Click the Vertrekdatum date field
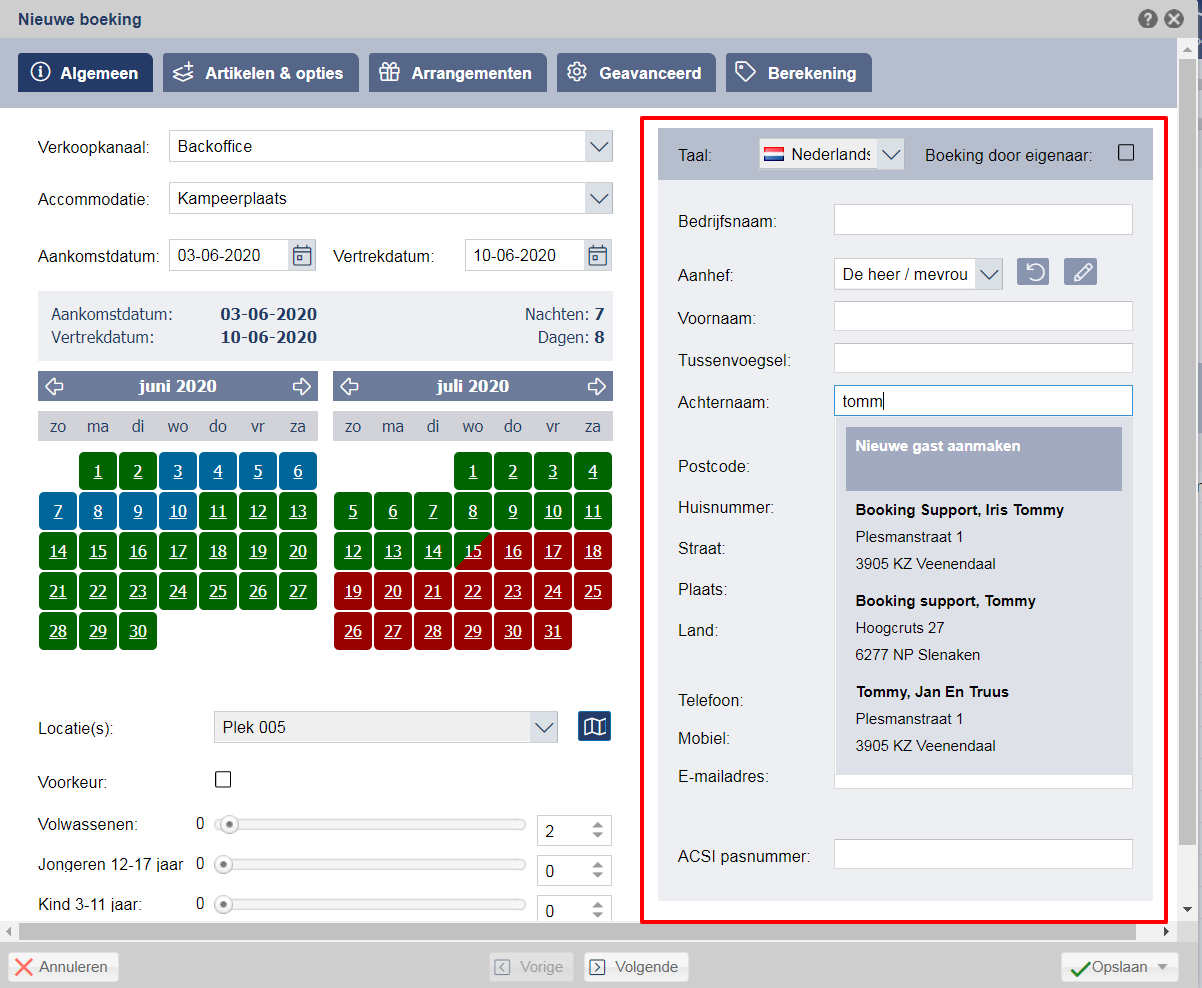This screenshot has height=988, width=1202. click(x=526, y=255)
